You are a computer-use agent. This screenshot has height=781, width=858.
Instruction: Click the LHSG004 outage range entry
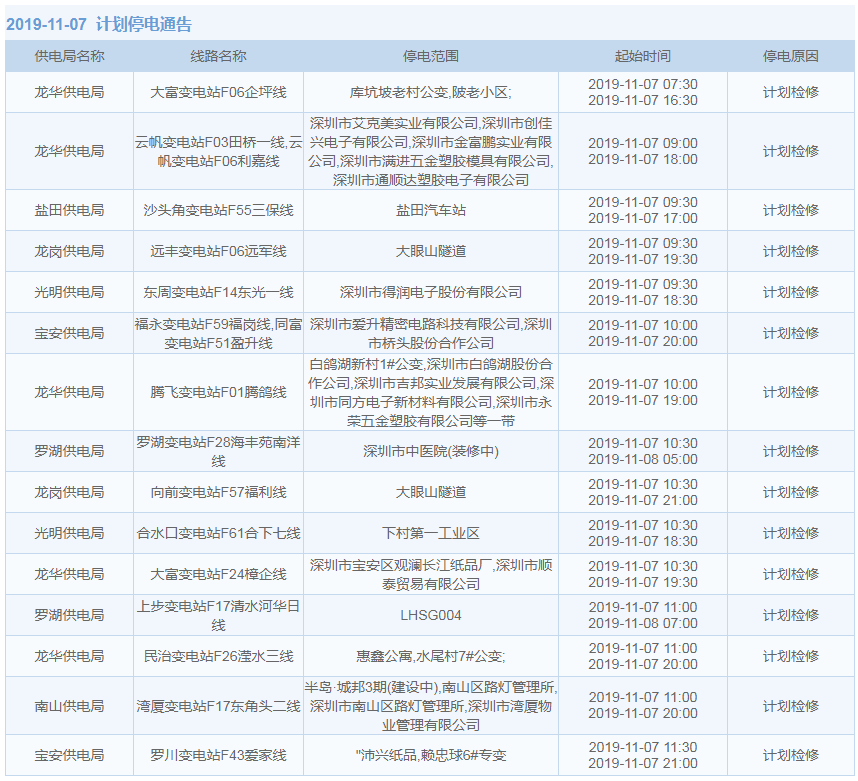430,615
